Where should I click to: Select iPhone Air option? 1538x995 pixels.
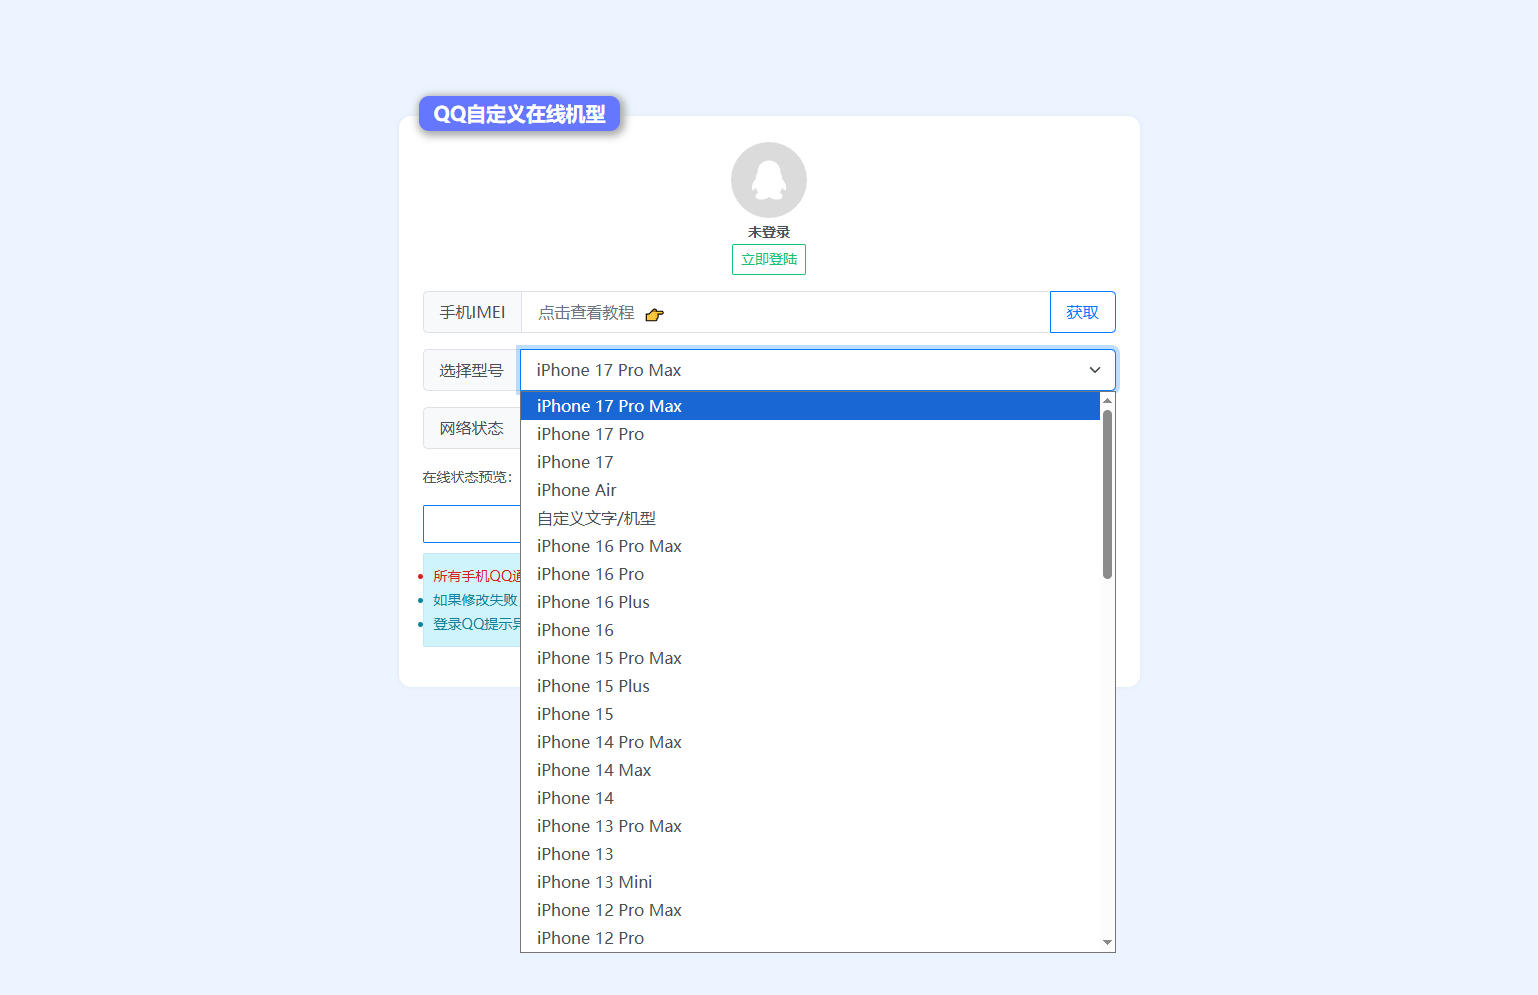[x=810, y=490]
